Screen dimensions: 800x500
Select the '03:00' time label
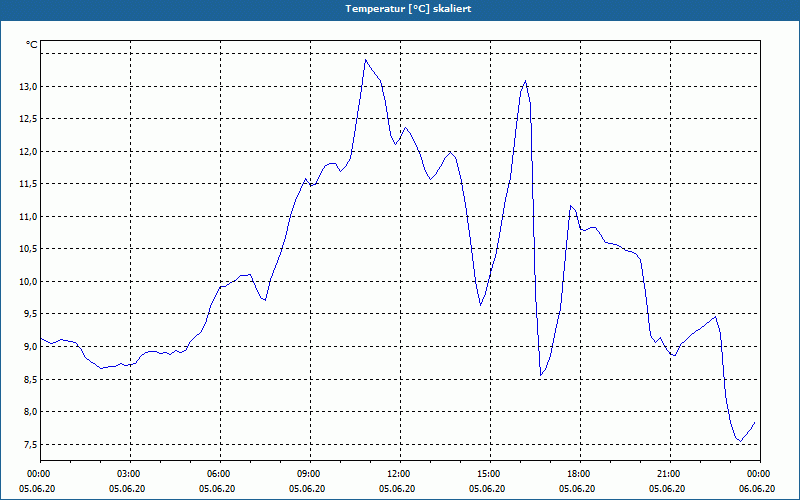(x=131, y=474)
